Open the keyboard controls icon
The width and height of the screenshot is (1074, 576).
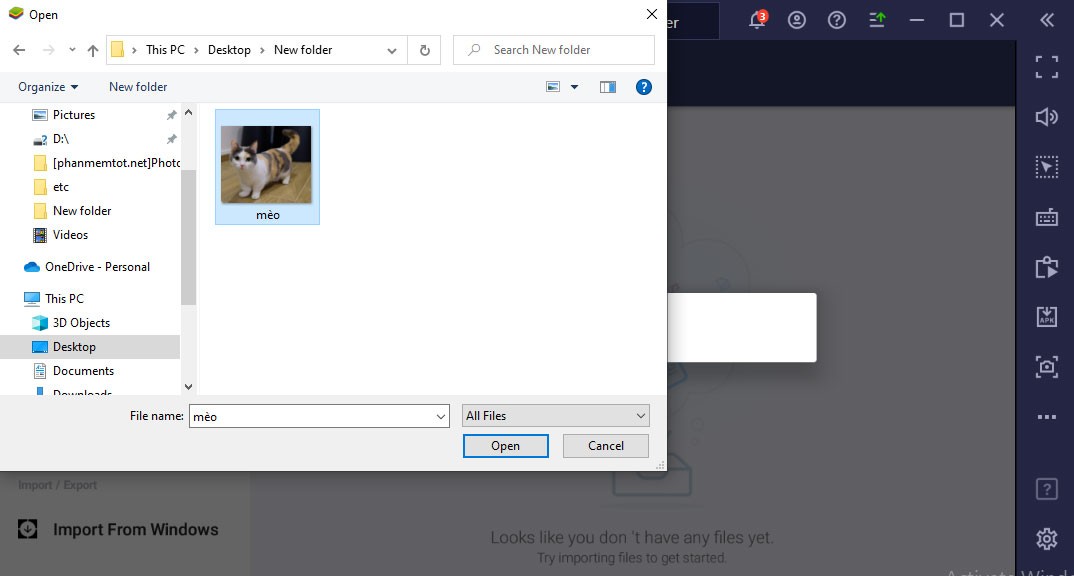pyautogui.click(x=1046, y=217)
